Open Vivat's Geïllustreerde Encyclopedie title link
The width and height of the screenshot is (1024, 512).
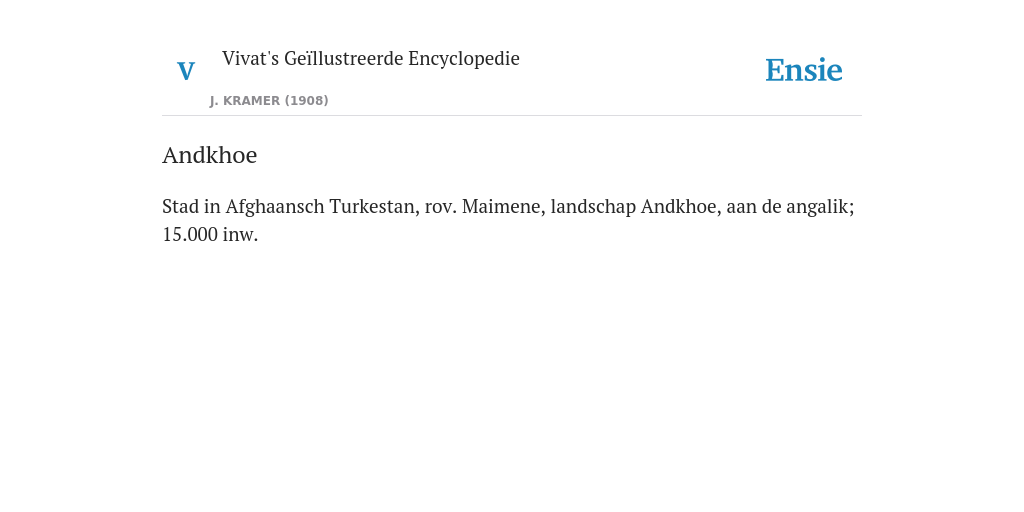pos(370,58)
